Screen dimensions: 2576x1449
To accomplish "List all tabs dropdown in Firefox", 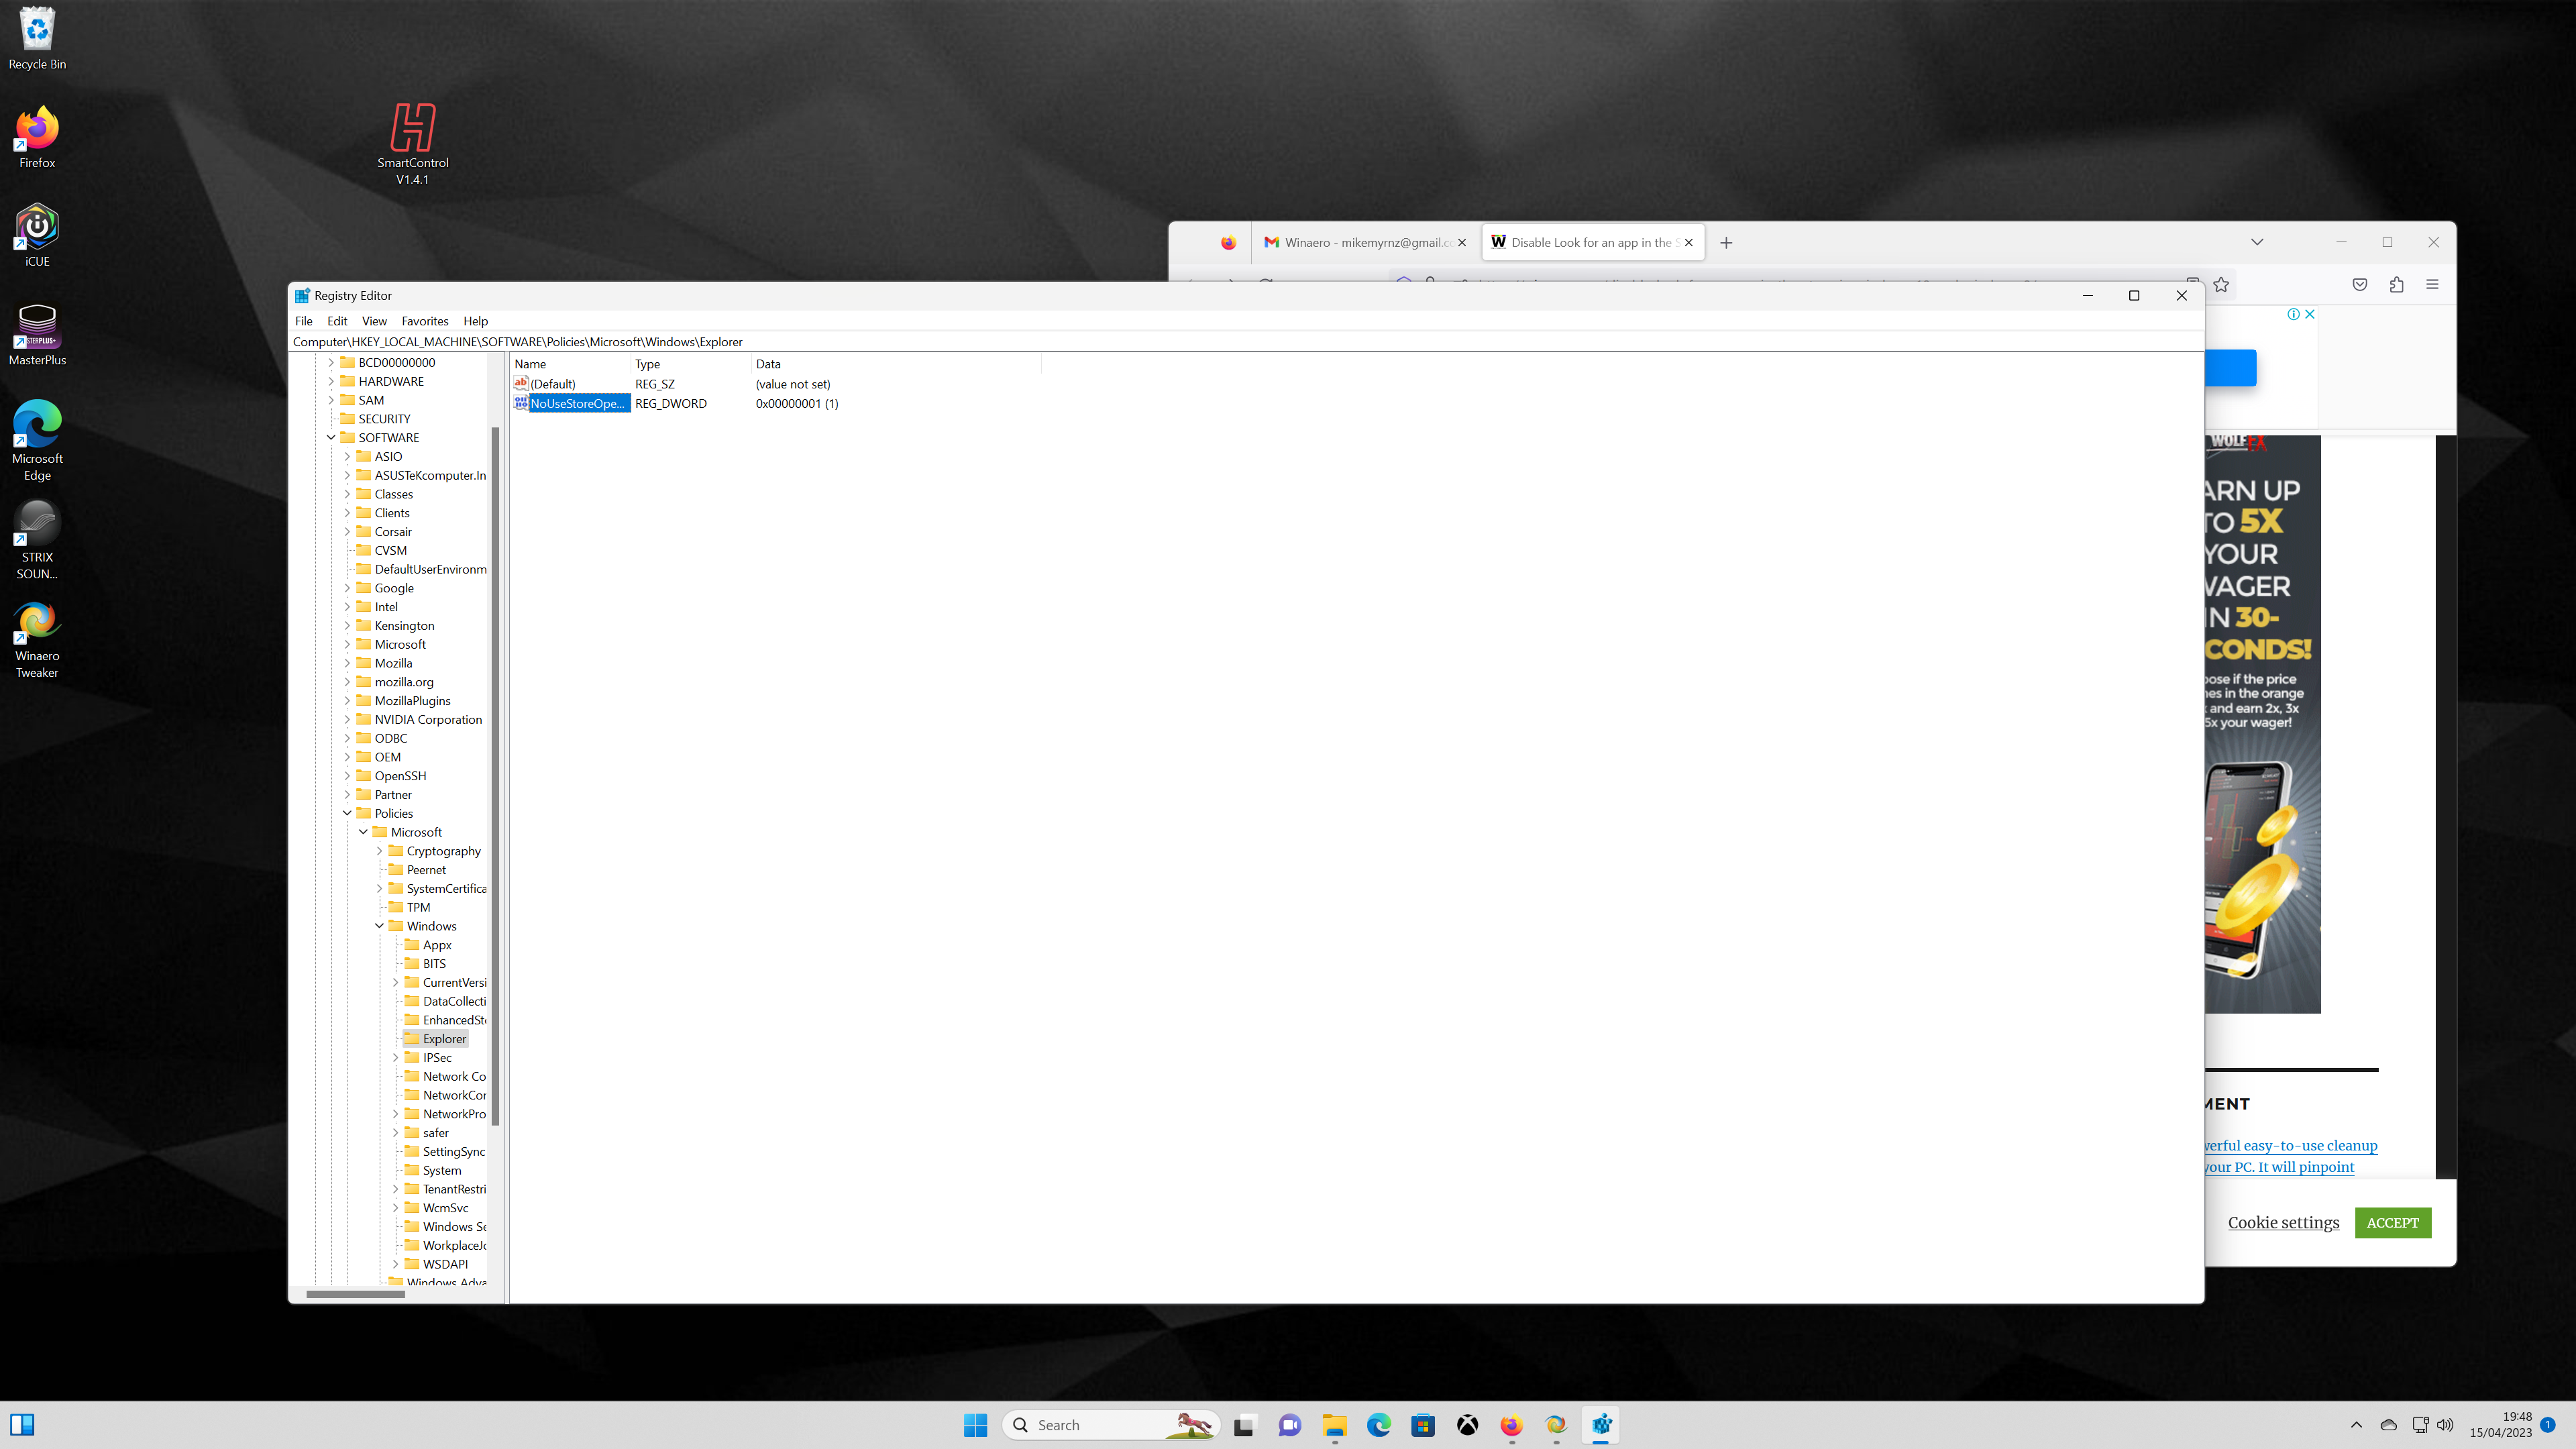I will [x=2257, y=243].
